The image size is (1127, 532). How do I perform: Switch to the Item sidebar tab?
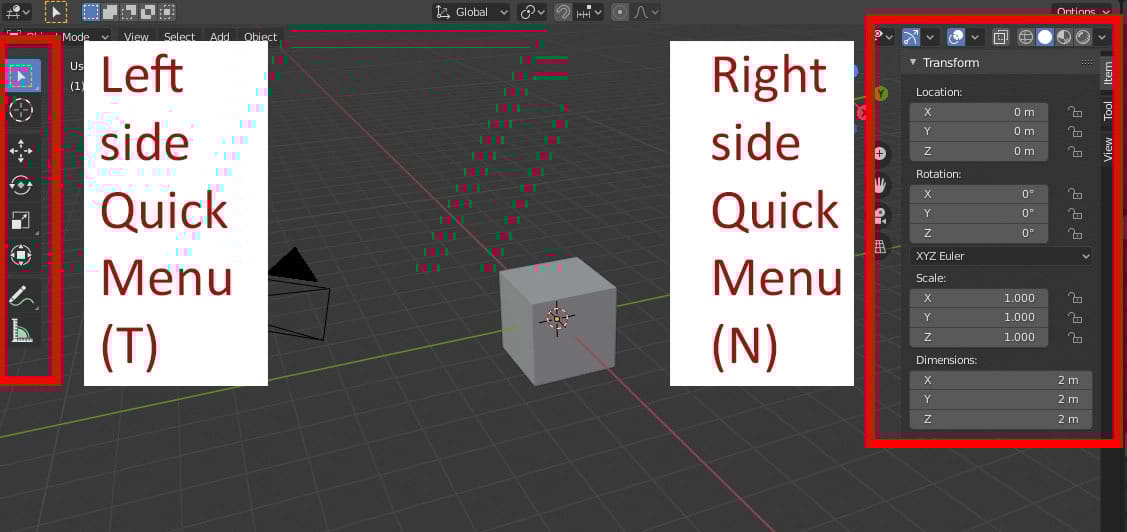click(x=1108, y=73)
